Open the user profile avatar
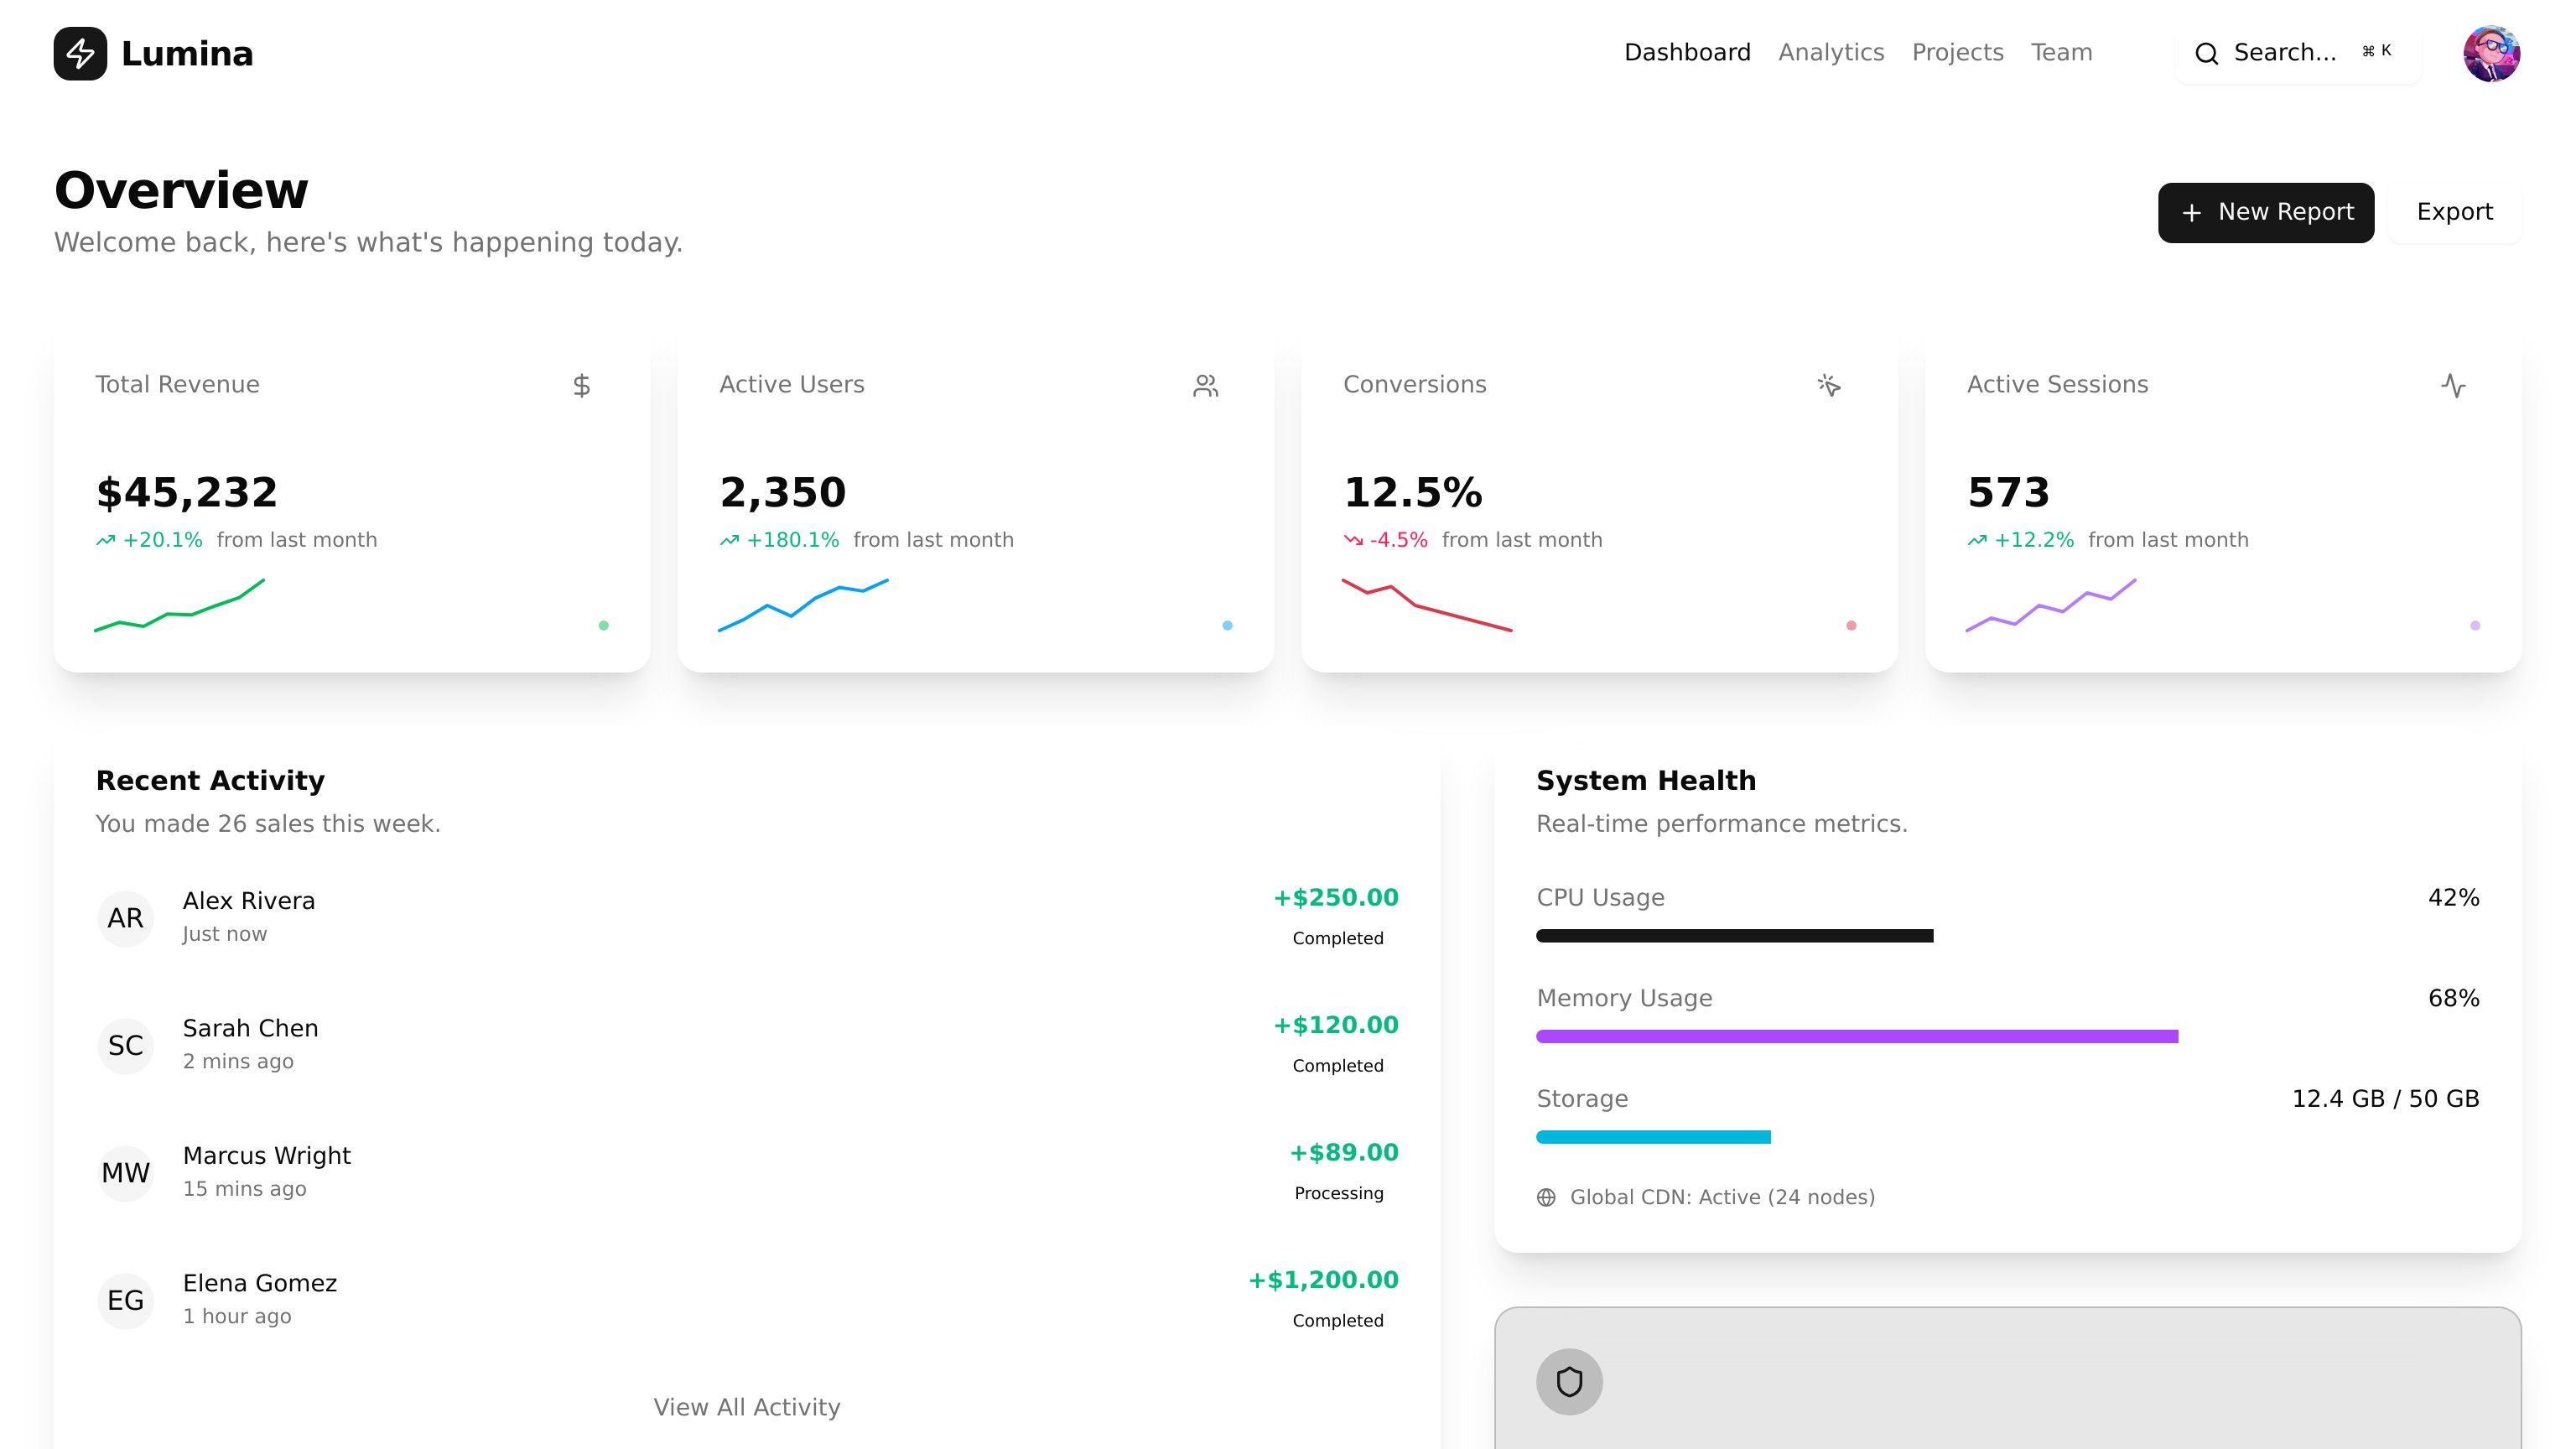Image resolution: width=2576 pixels, height=1449 pixels. click(x=2491, y=53)
